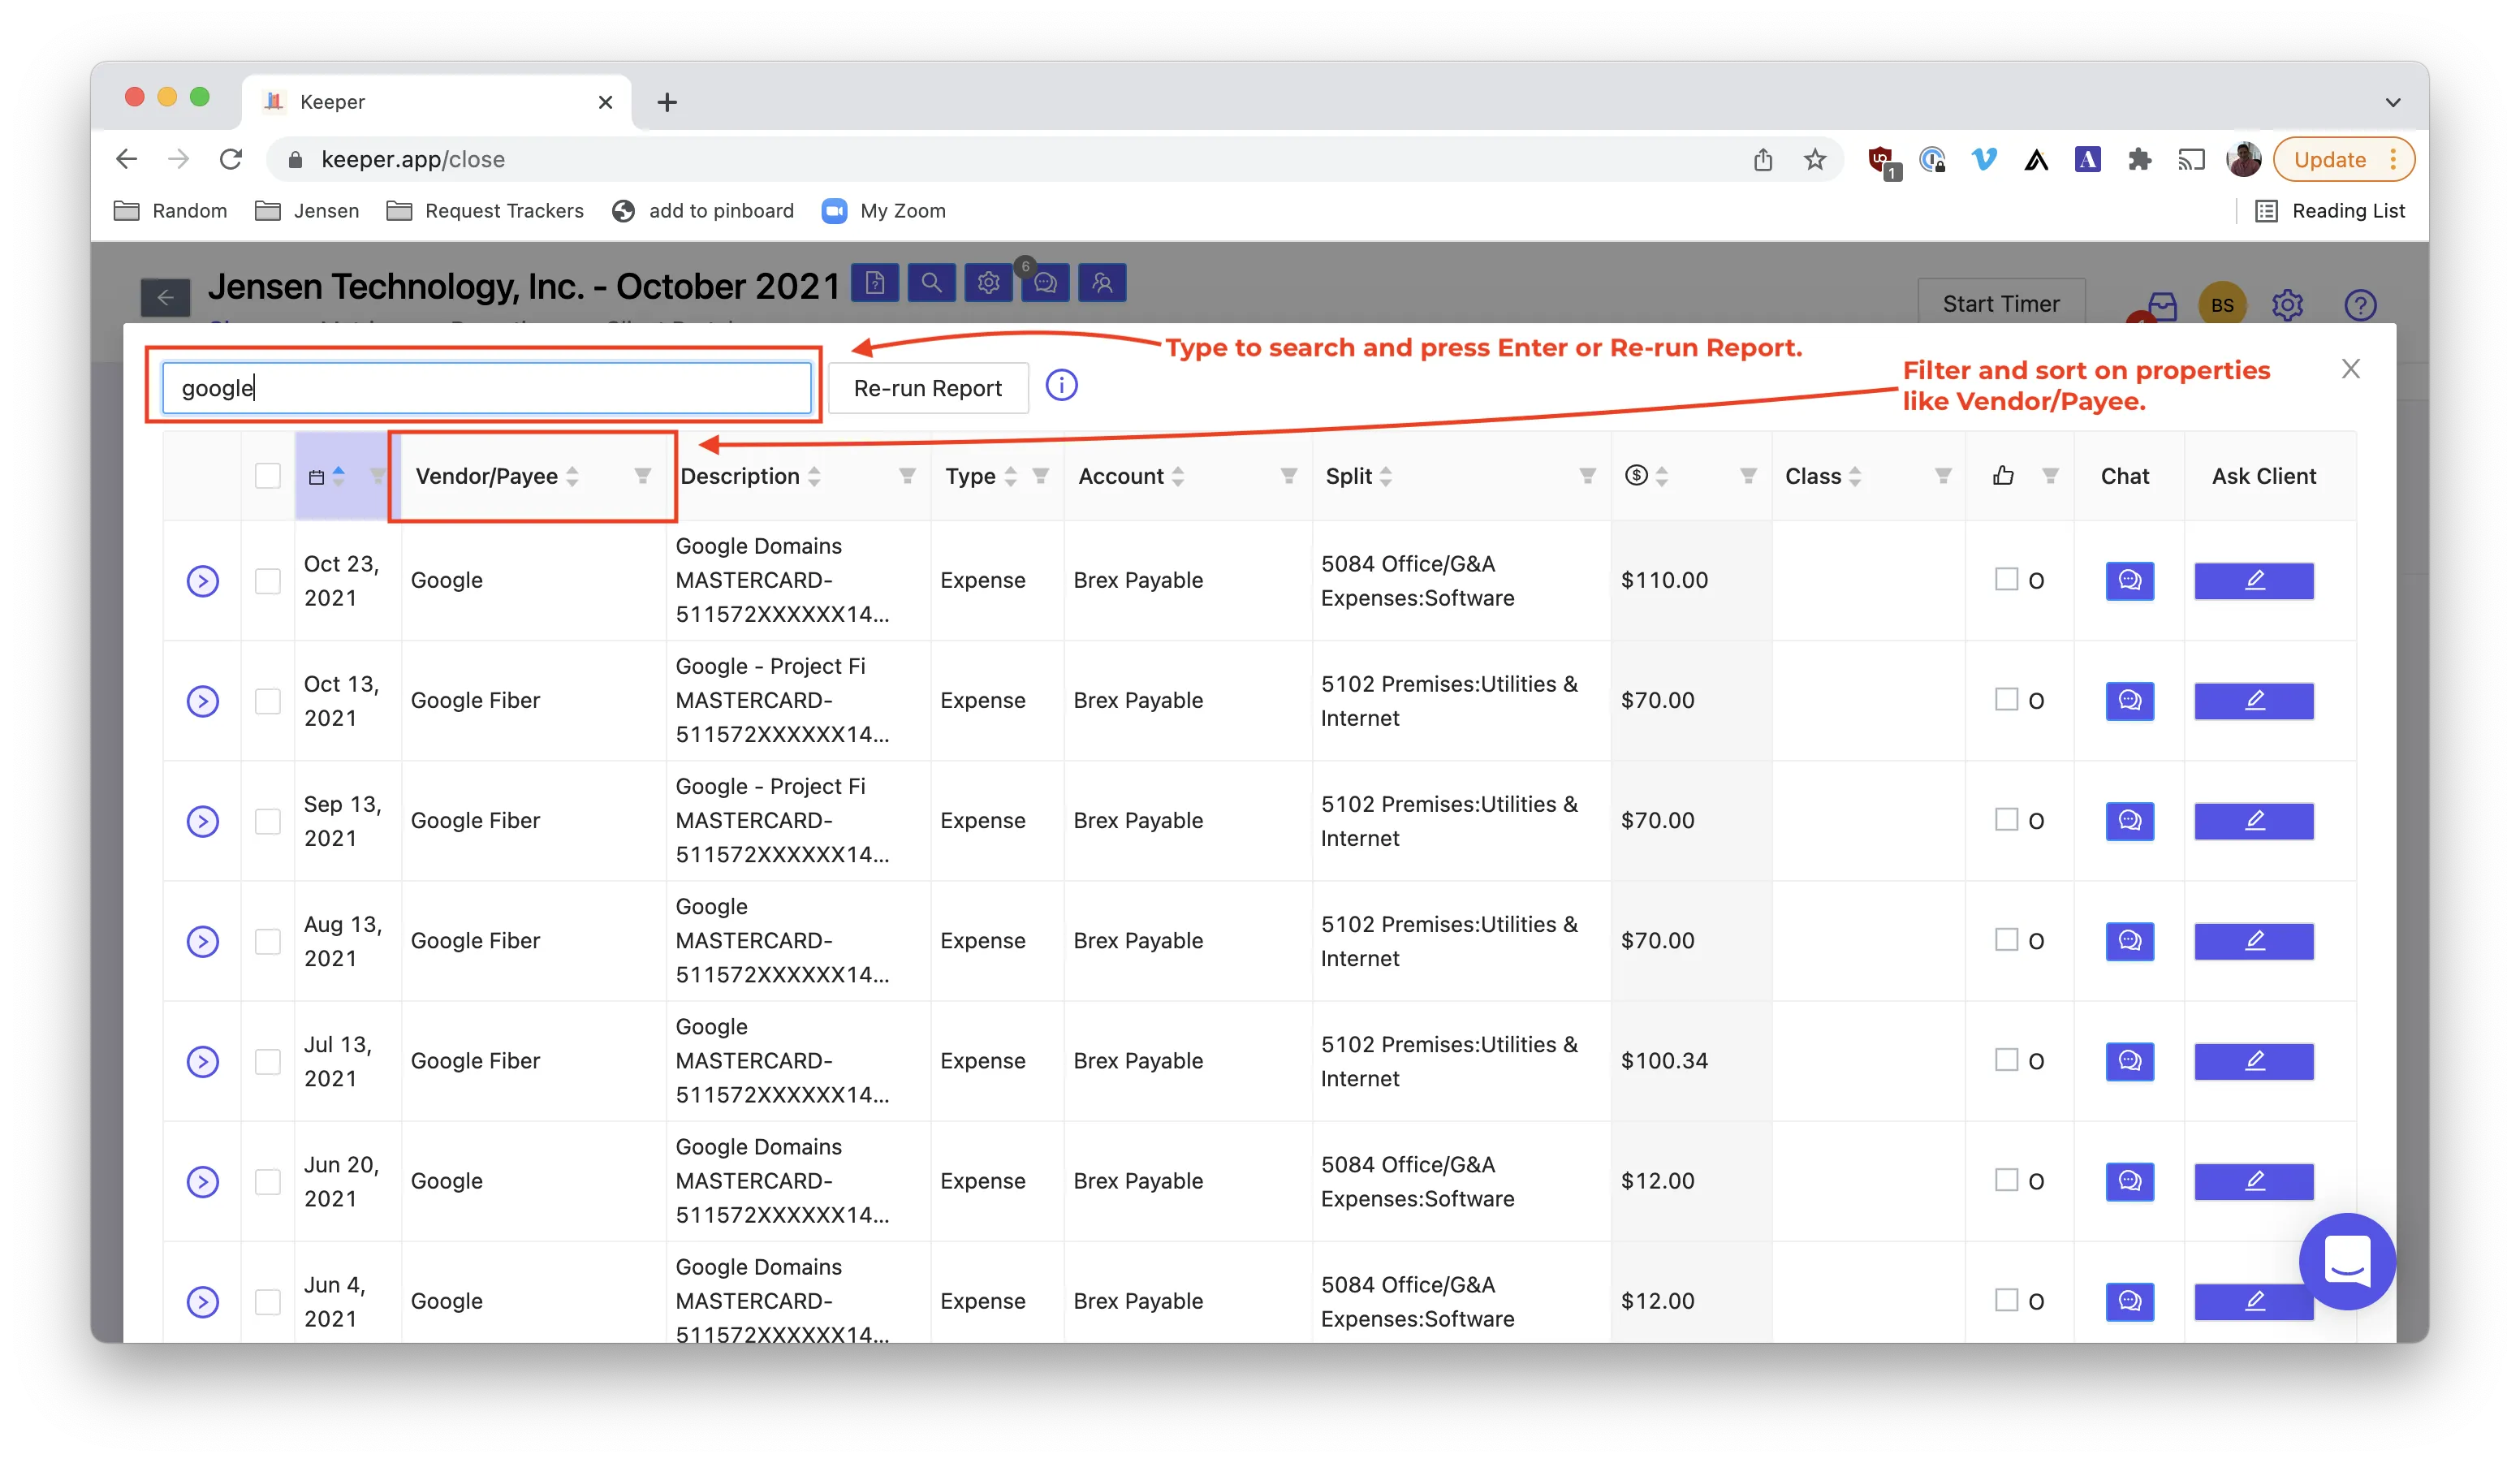Filter the Vendor/Payee column

(x=642, y=476)
